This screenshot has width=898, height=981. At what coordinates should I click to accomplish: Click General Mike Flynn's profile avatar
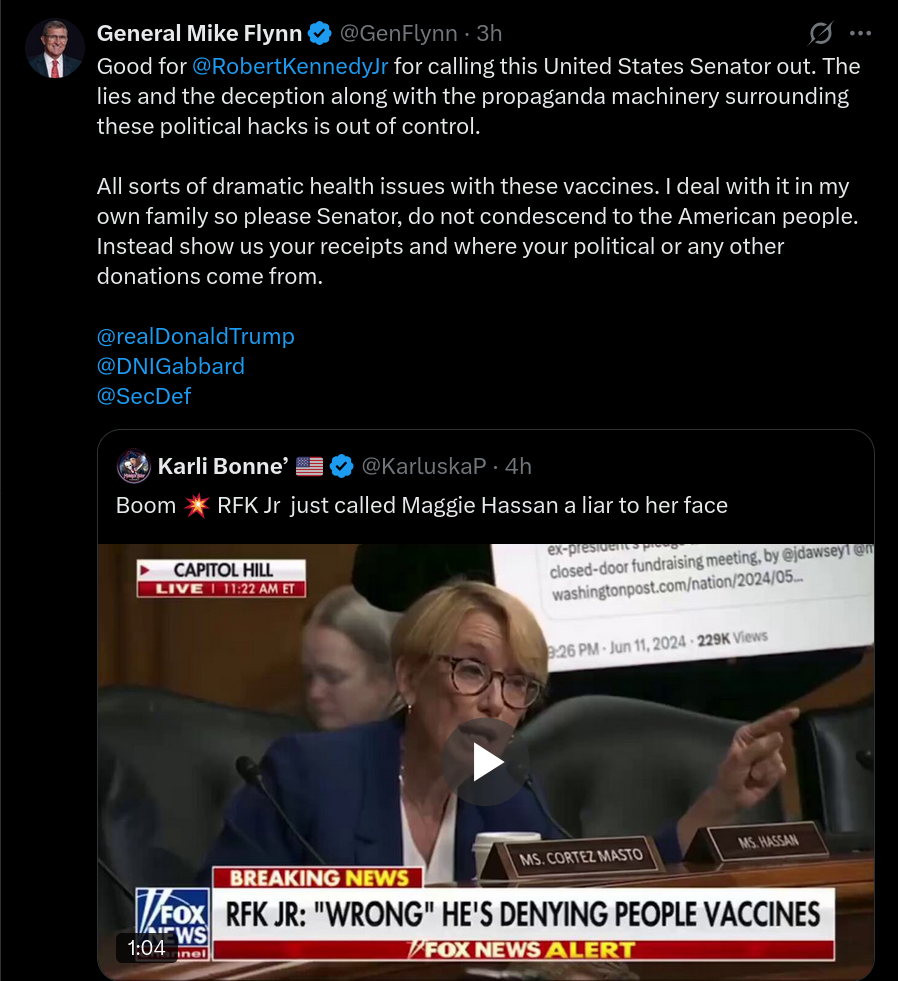point(54,48)
